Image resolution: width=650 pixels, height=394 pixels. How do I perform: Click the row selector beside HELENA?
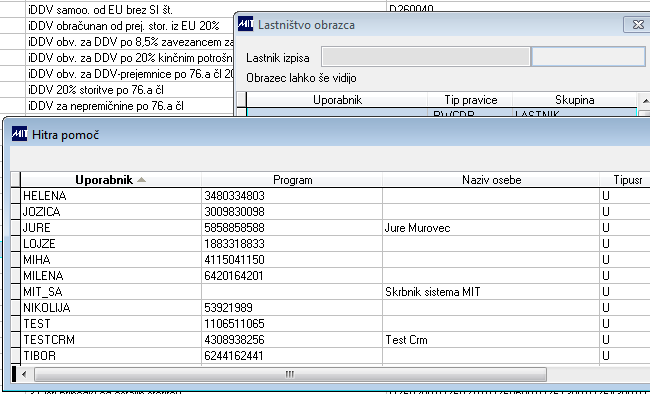[x=15, y=196]
